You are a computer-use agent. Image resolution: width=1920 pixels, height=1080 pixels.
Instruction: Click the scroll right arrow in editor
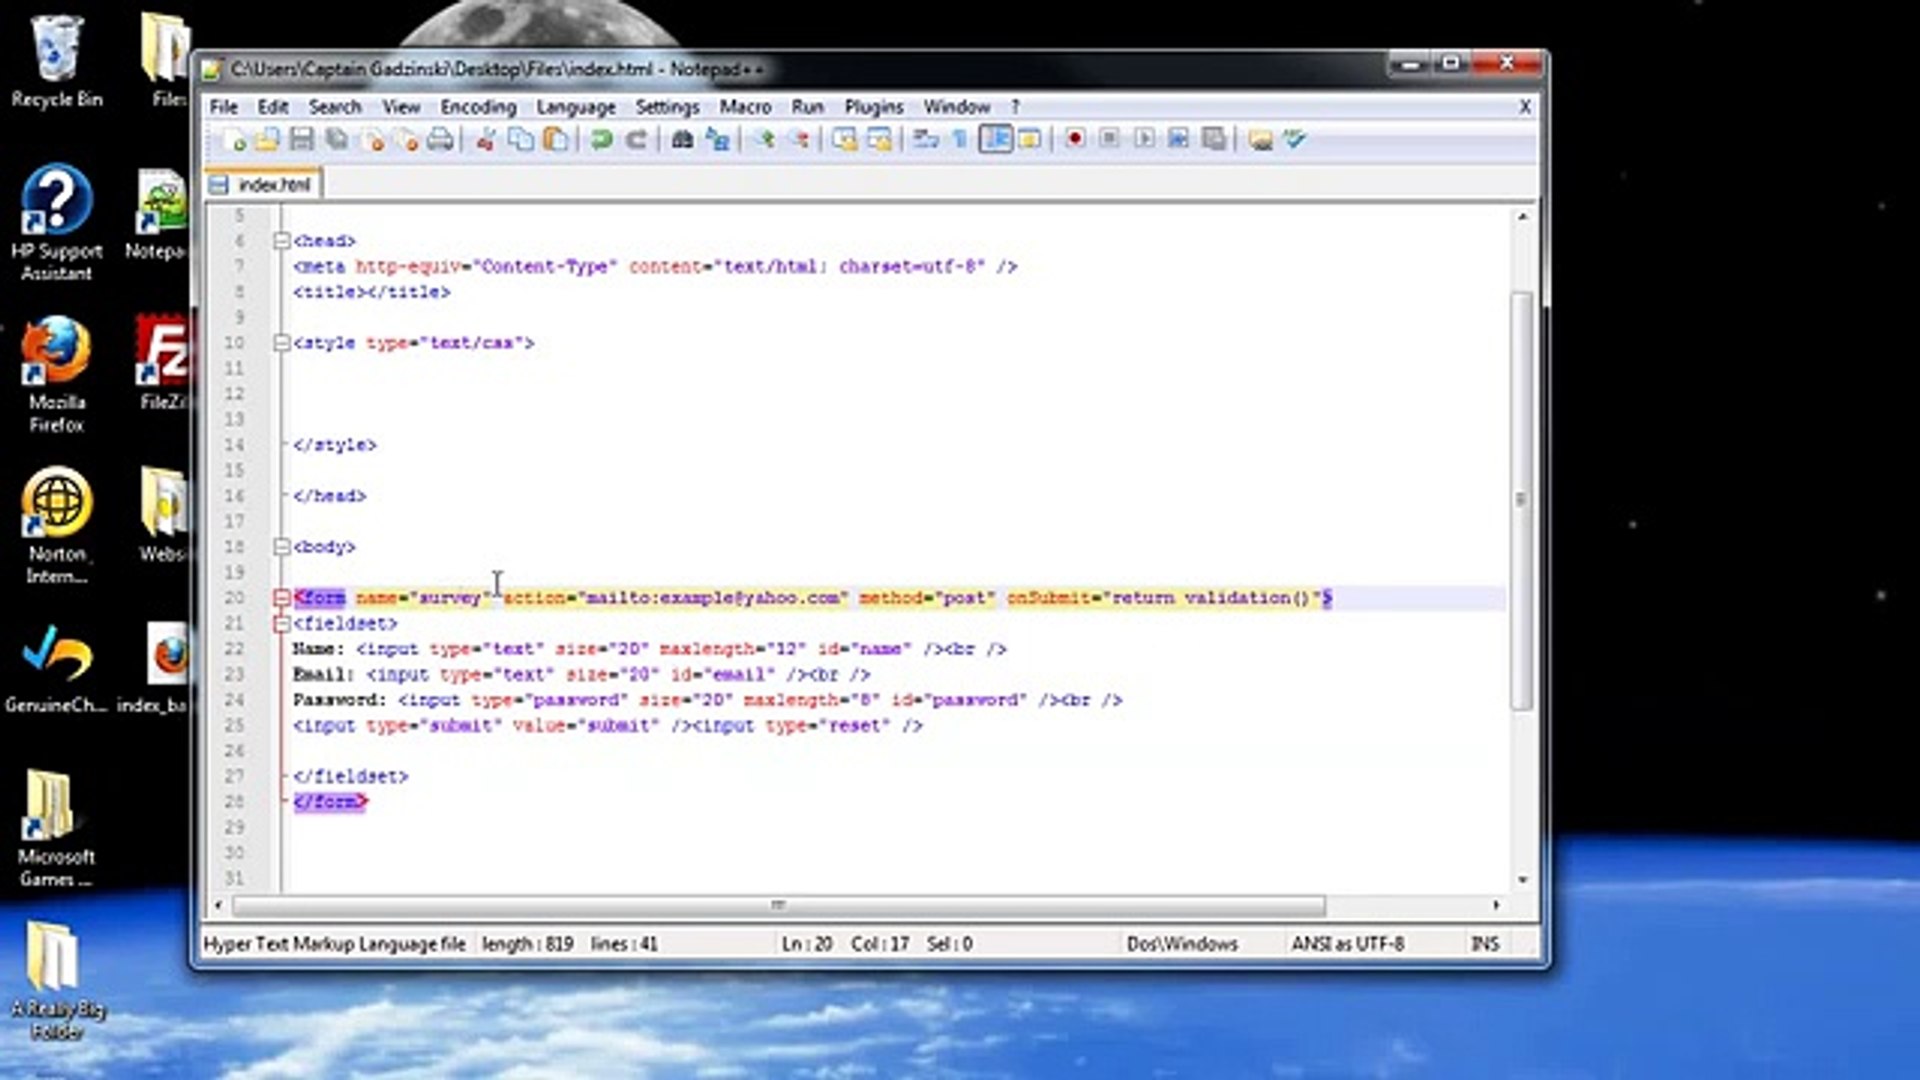tap(1496, 906)
